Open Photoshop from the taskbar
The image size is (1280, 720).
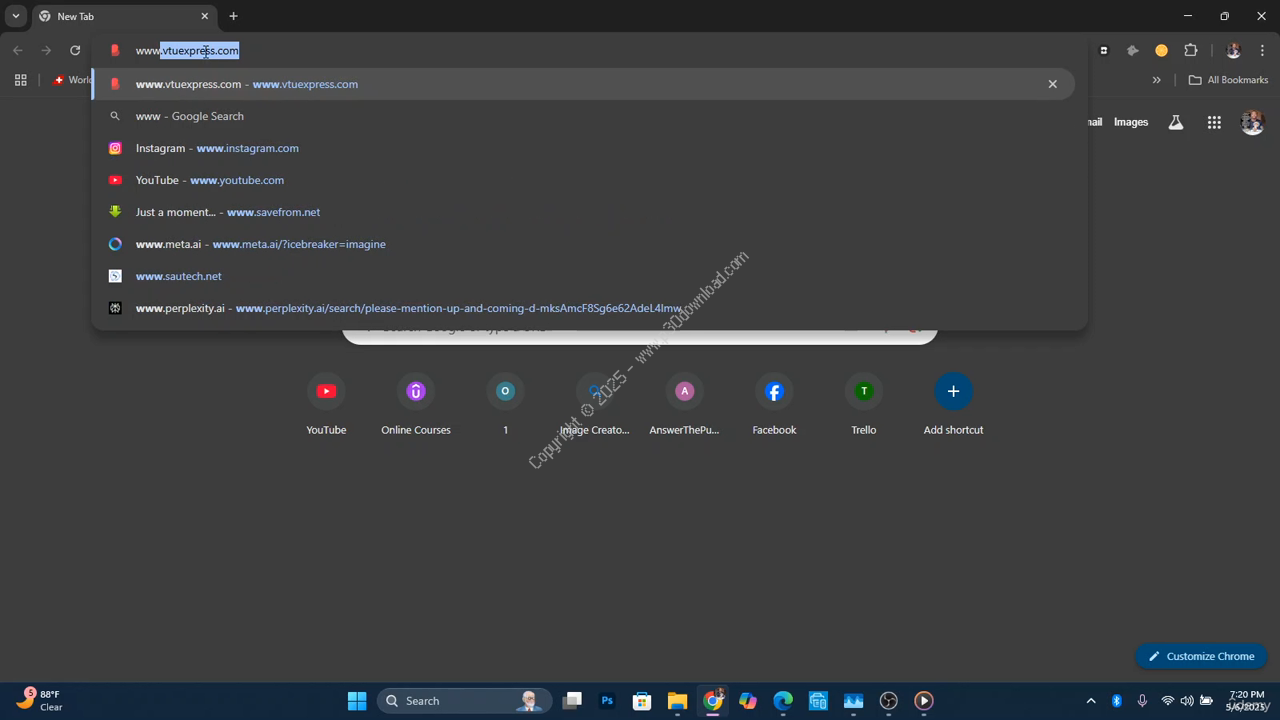point(607,701)
